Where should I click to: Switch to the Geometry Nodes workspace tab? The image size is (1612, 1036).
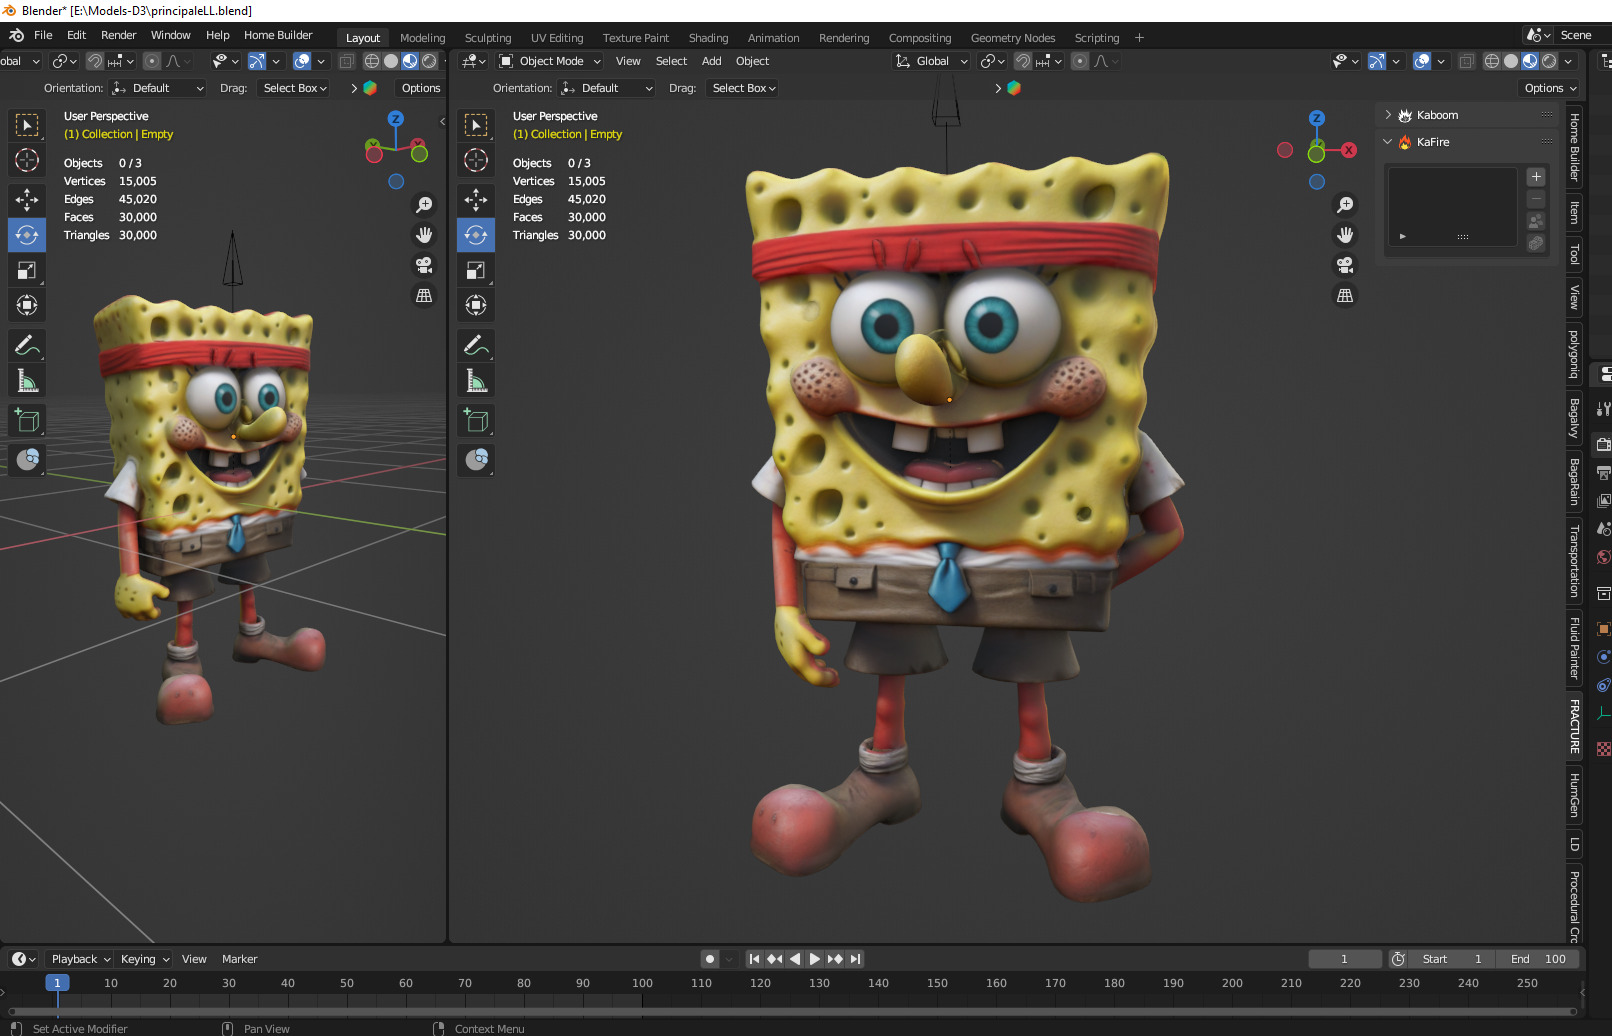coord(1013,38)
